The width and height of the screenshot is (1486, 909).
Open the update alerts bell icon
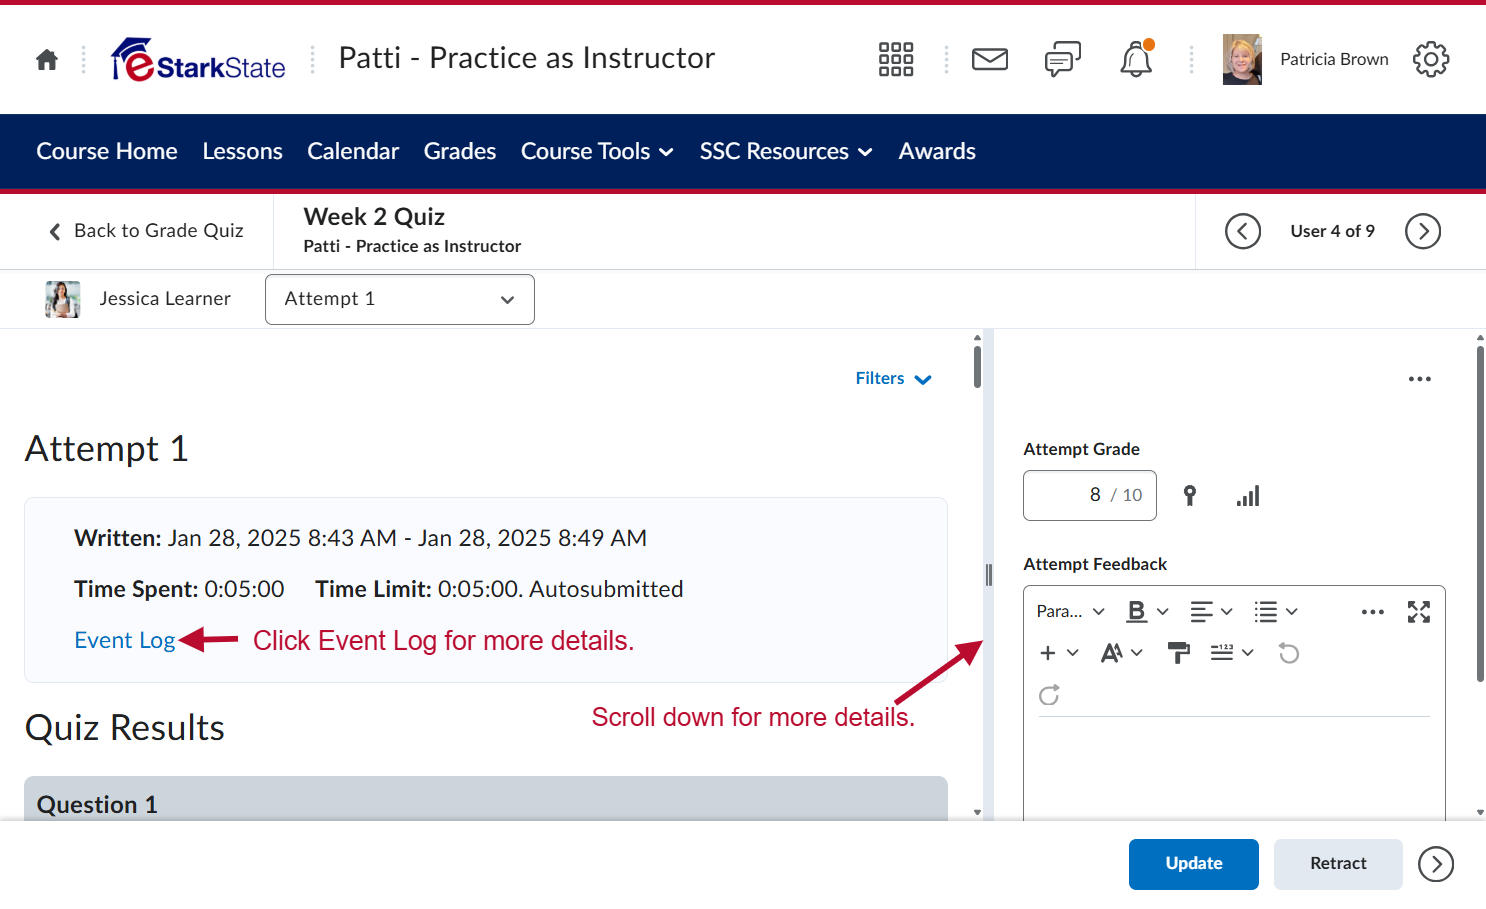coord(1136,59)
